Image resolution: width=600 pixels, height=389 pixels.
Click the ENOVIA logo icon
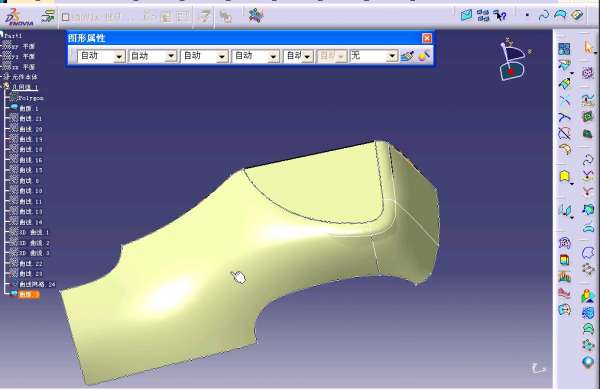pos(19,17)
